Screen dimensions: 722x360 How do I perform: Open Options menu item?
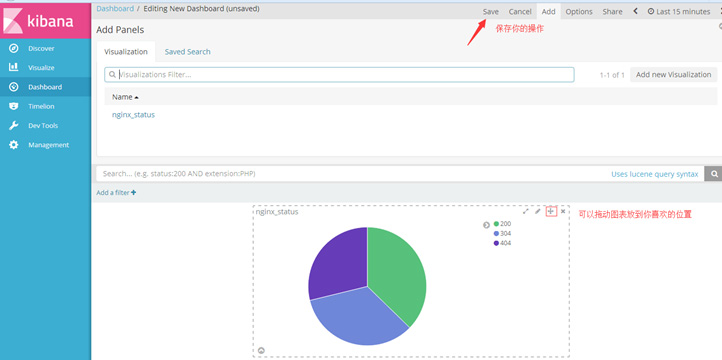pos(579,12)
